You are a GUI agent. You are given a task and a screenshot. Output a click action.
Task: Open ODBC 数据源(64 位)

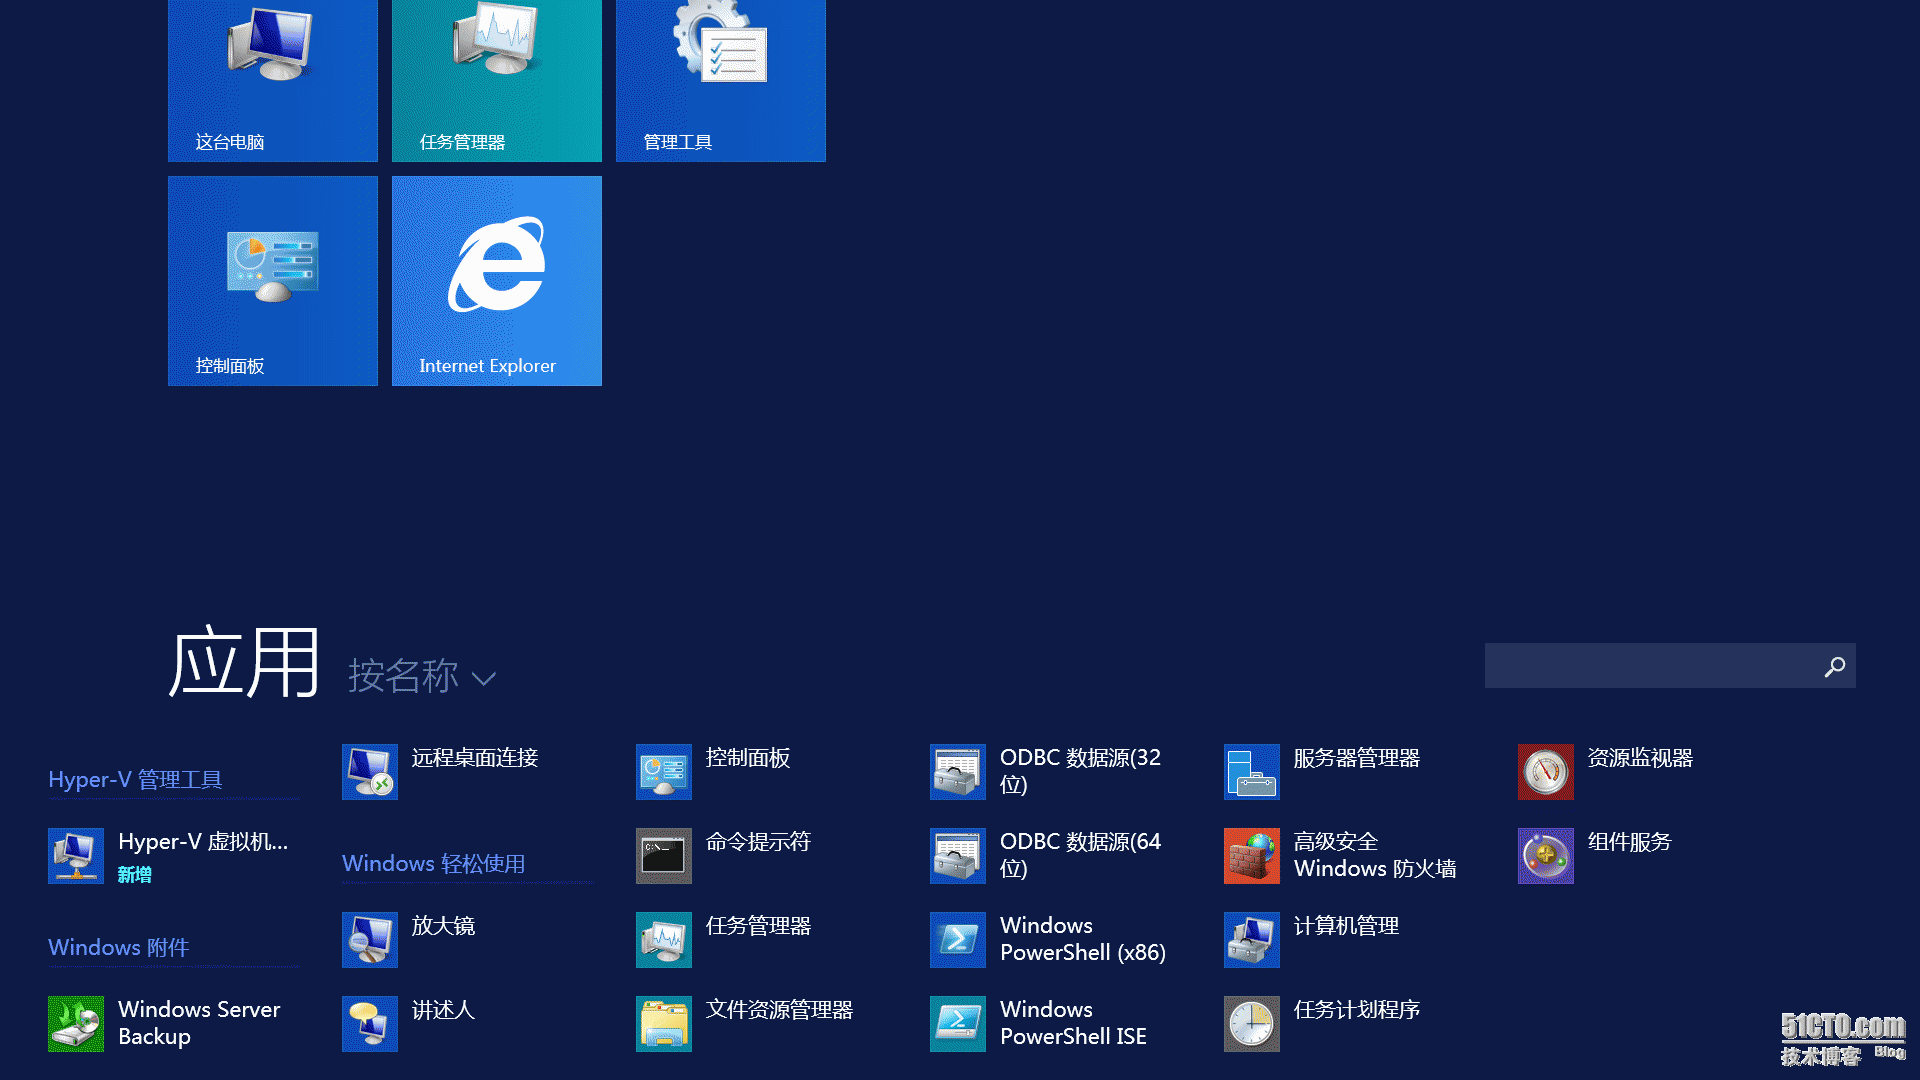point(1046,855)
